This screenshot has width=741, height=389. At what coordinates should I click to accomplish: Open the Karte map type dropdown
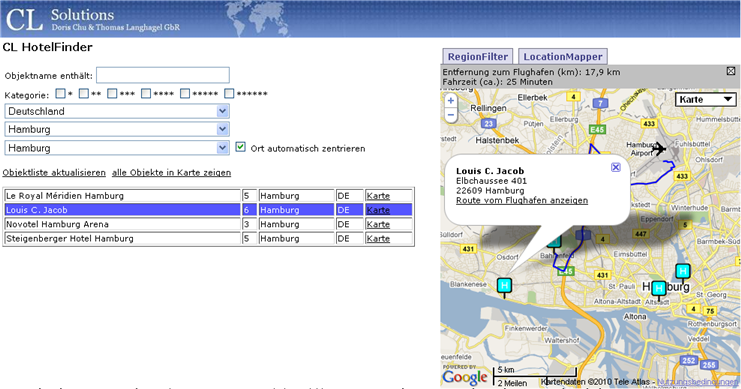point(706,100)
